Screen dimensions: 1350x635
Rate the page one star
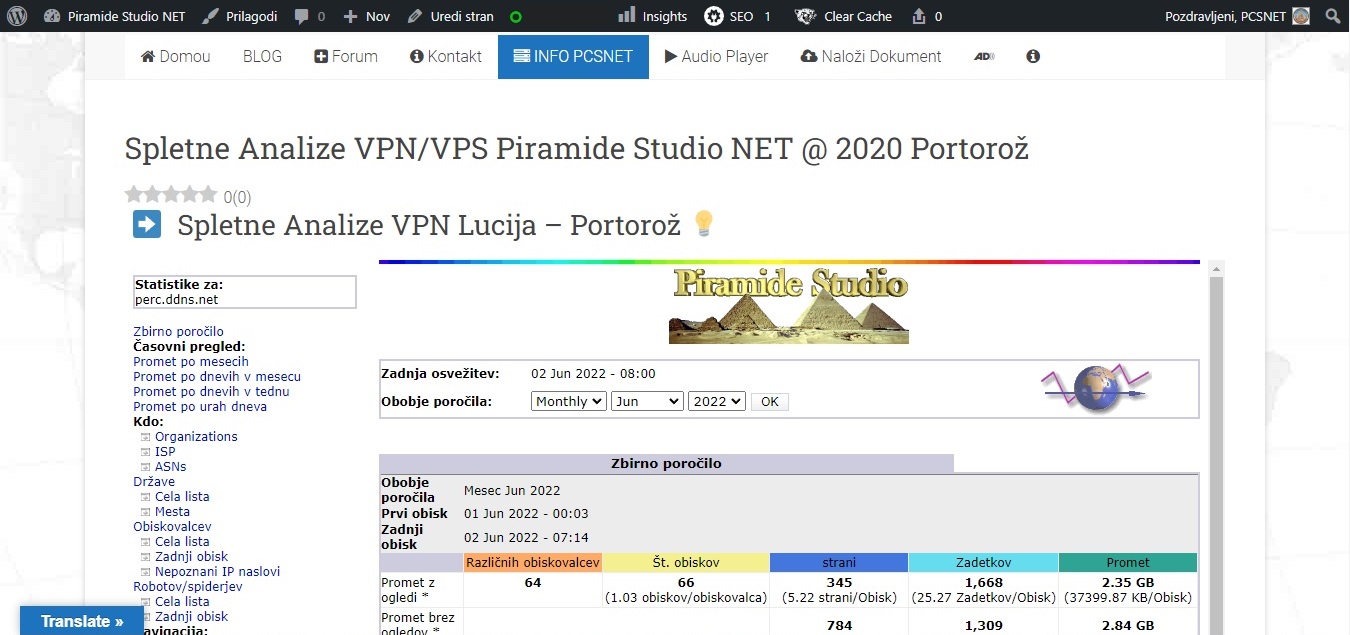[134, 194]
